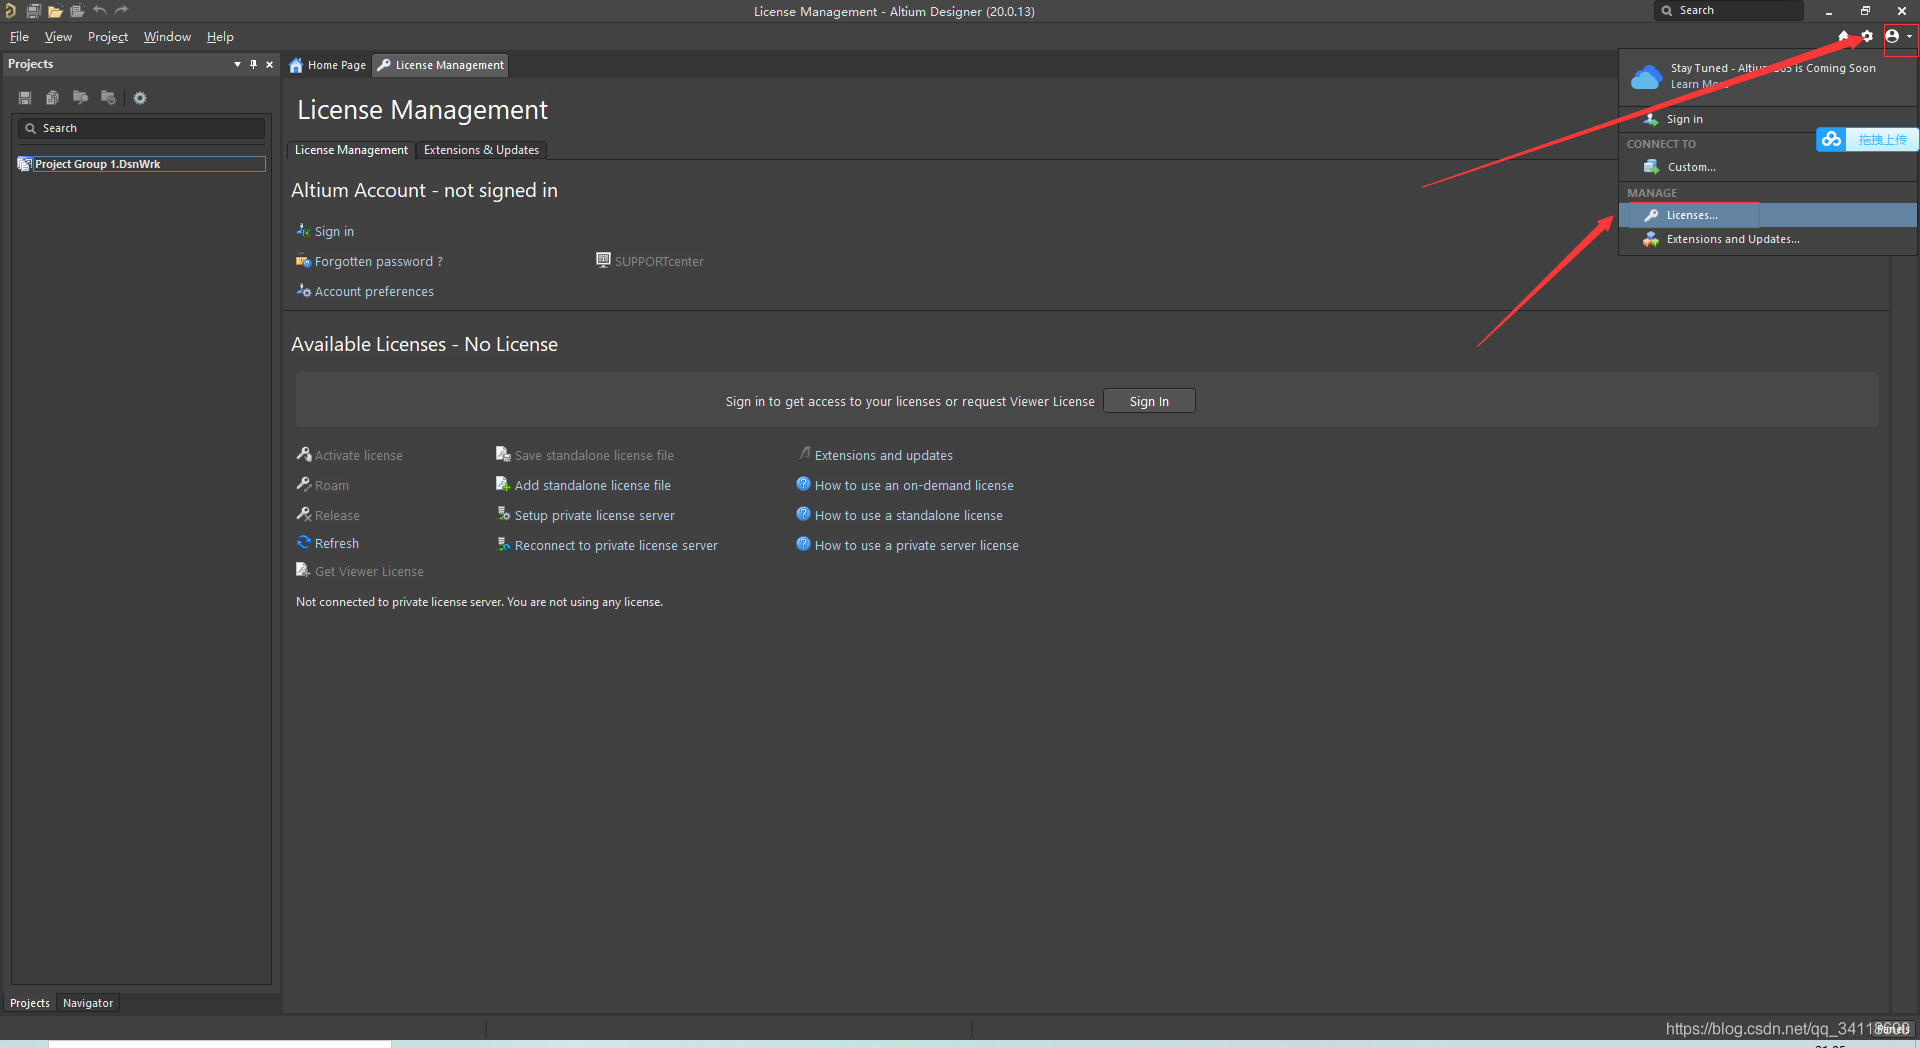This screenshot has height=1048, width=1920.
Task: Click the Sign in link under Altium Account
Action: 334,231
